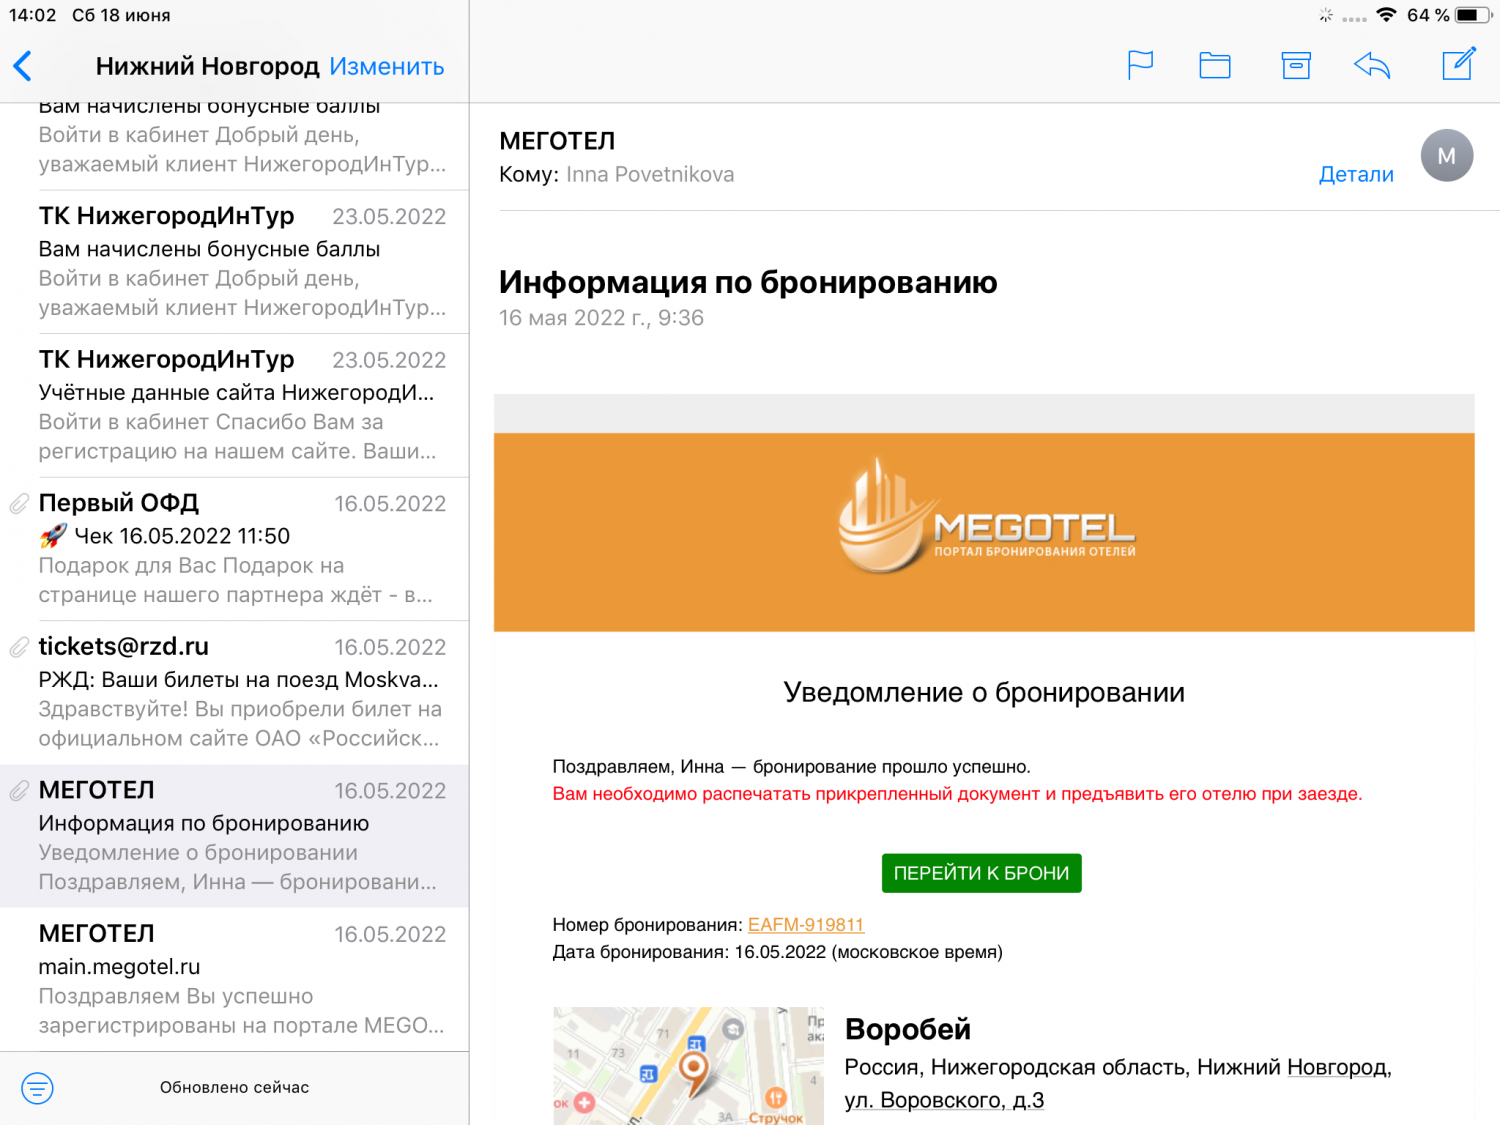Screen dimensions: 1500x1125
Task: Open email Учётные данные сайта НижегородИ...
Action: pos(235,405)
